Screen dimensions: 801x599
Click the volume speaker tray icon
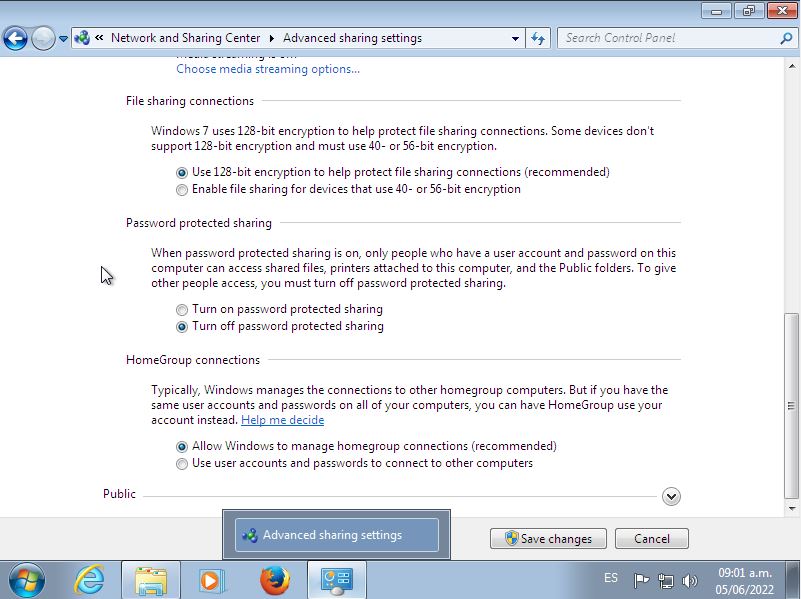pos(690,581)
